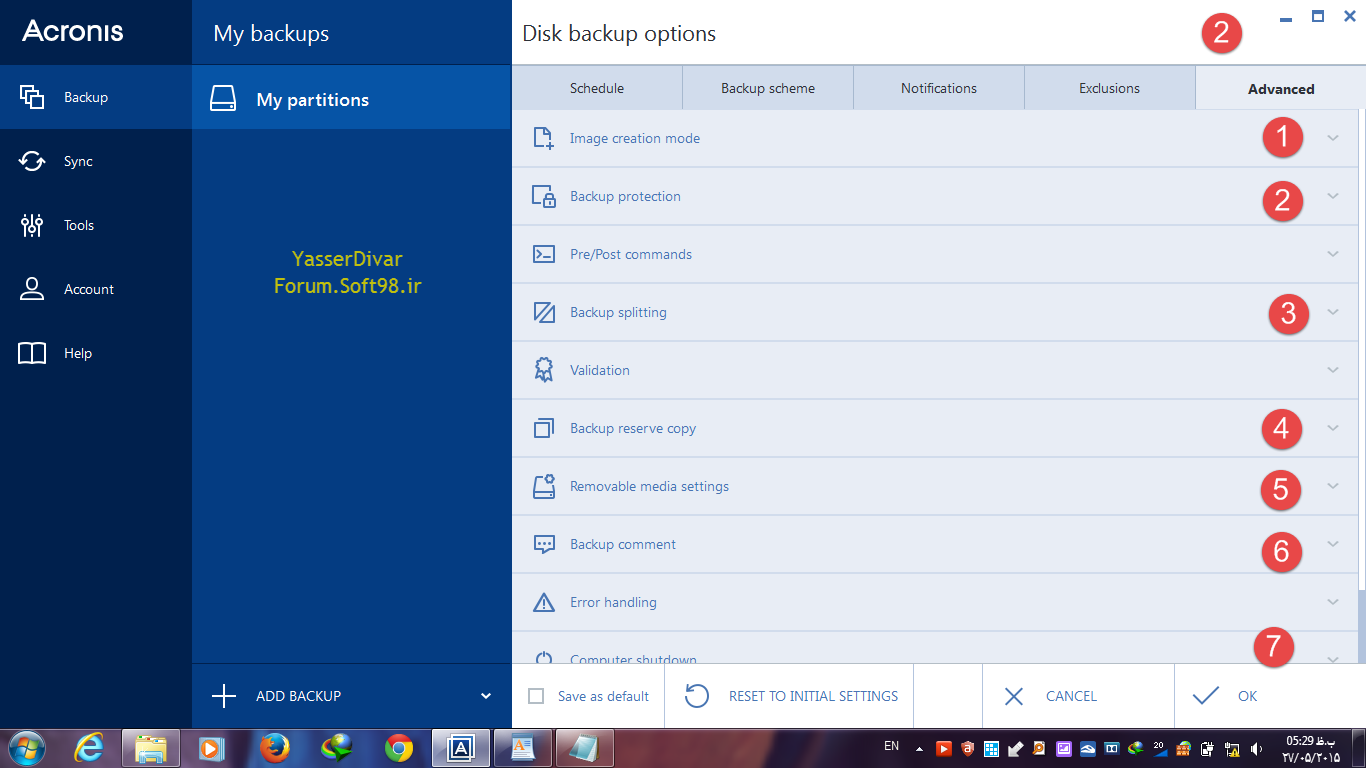
Task: Click the plus icon next to ADD BACKUP
Action: tap(224, 696)
